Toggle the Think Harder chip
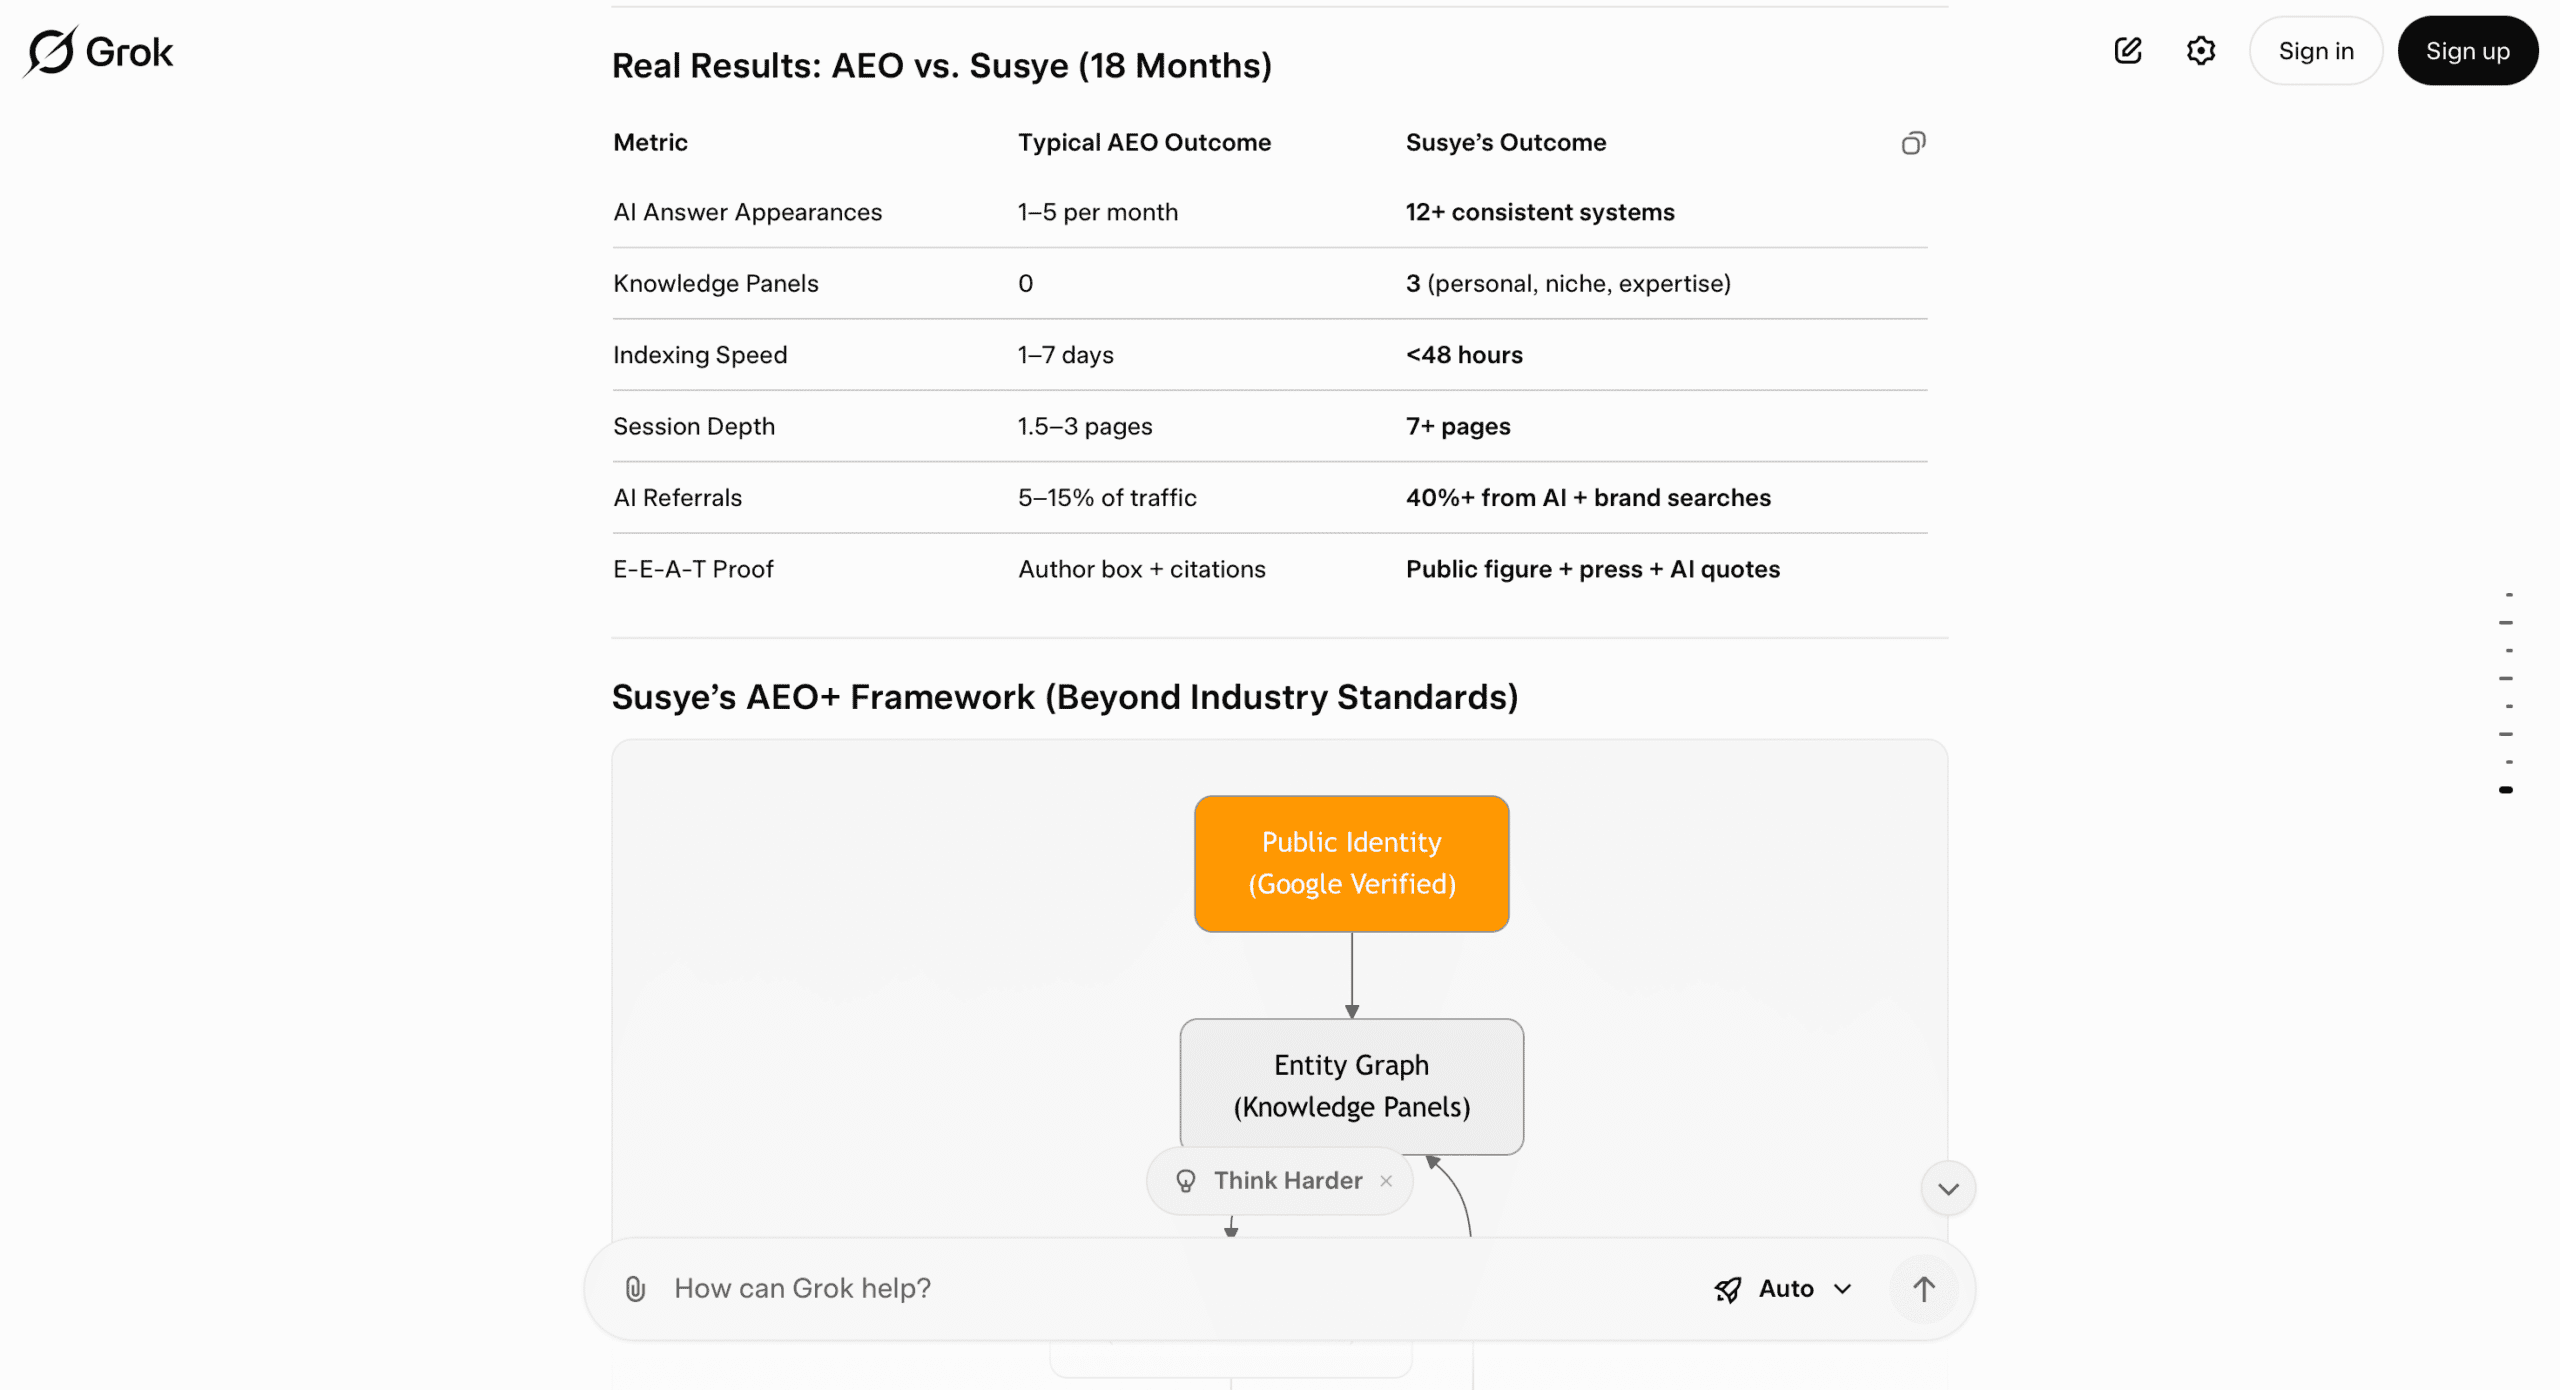 tap(1287, 1181)
